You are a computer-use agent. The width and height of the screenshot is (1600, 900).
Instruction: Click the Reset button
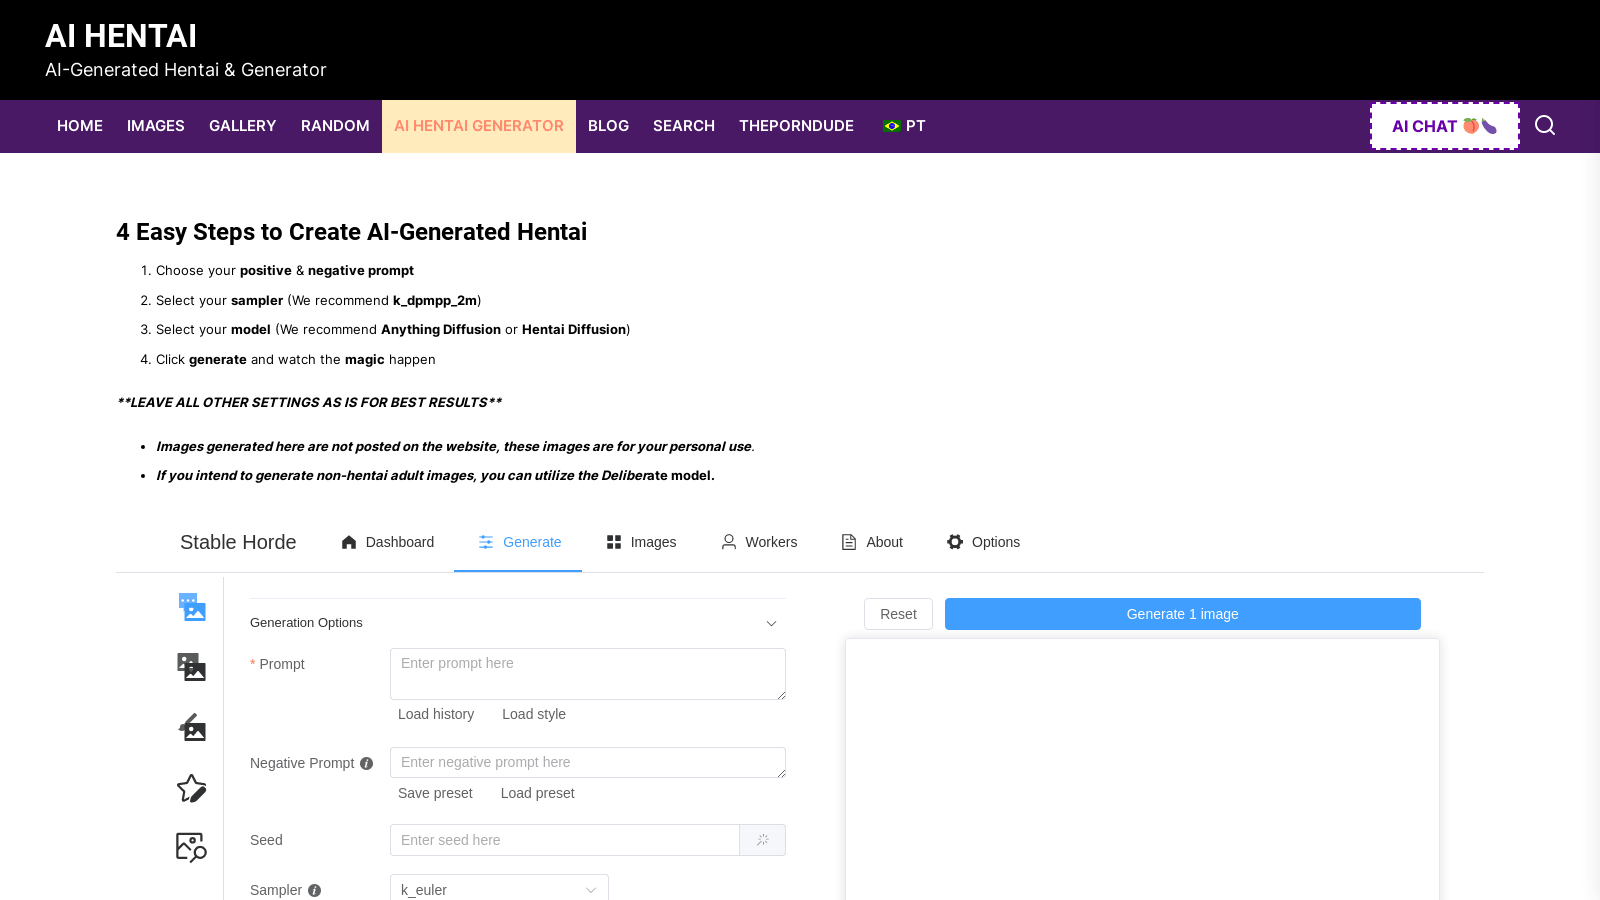tap(898, 614)
